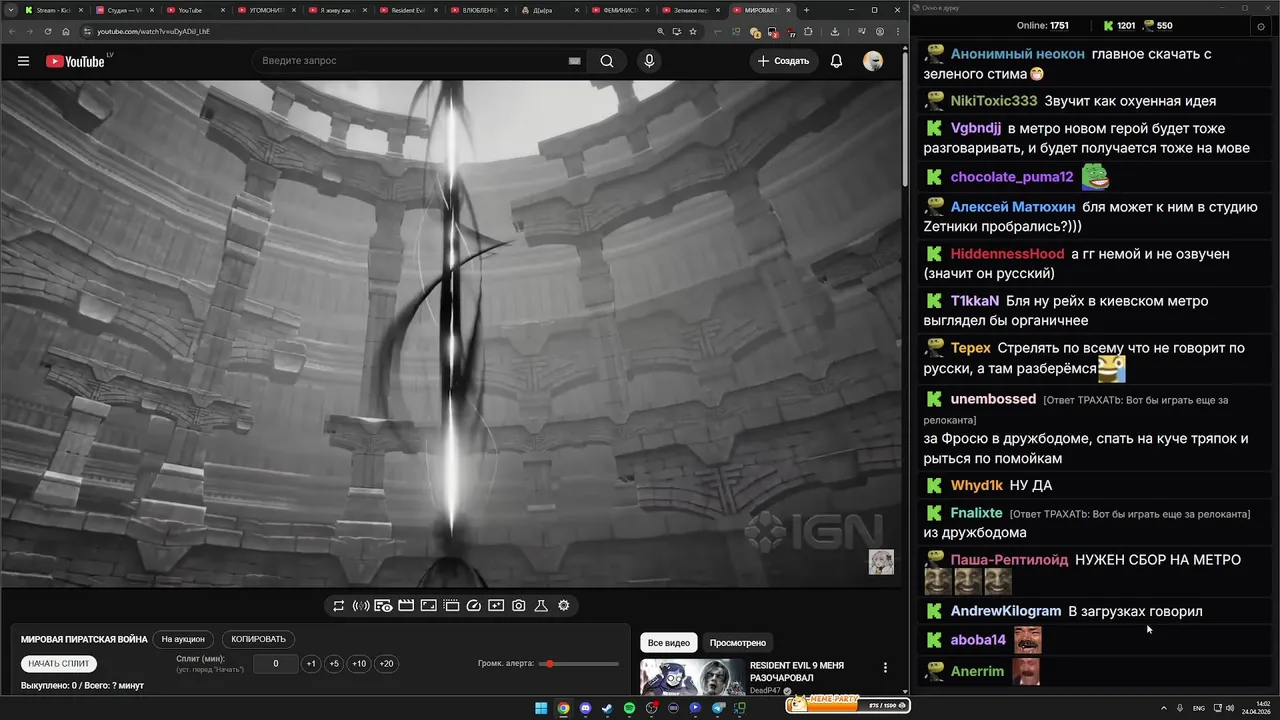This screenshot has width=1280, height=720.
Task: Open Telegram from the taskbar
Action: [717, 708]
